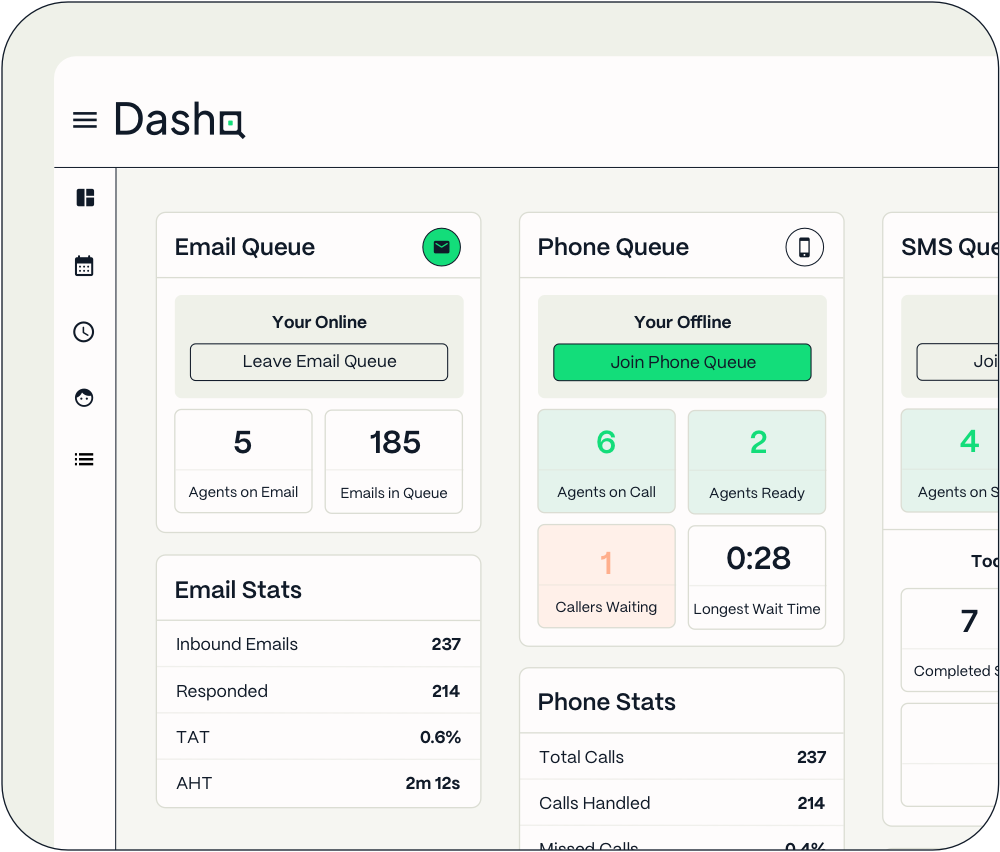Select the 185 Emails in Queue tile
1000x852 pixels.
point(394,461)
